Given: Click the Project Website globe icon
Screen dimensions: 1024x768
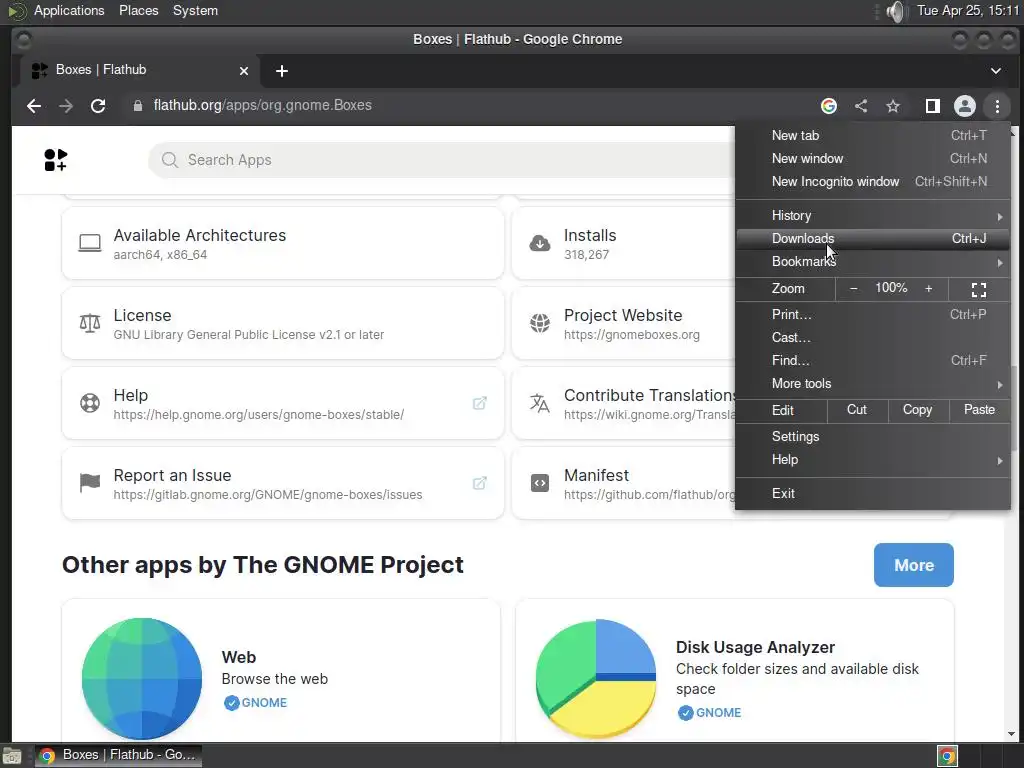Looking at the screenshot, I should (x=539, y=323).
